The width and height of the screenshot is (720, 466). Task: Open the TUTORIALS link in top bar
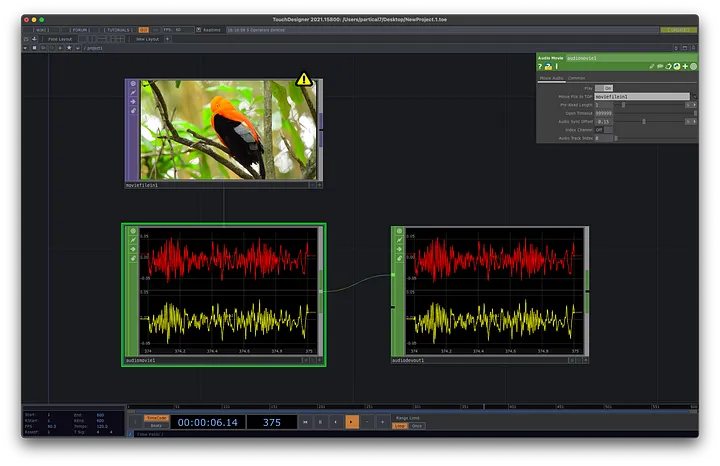(x=116, y=30)
